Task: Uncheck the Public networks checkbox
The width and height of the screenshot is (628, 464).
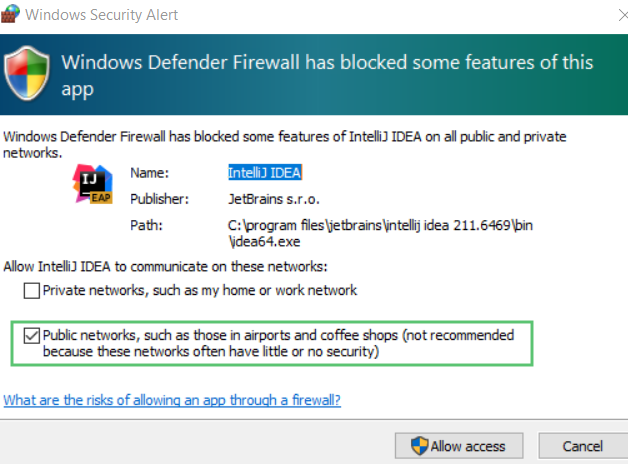Action: coord(32,336)
